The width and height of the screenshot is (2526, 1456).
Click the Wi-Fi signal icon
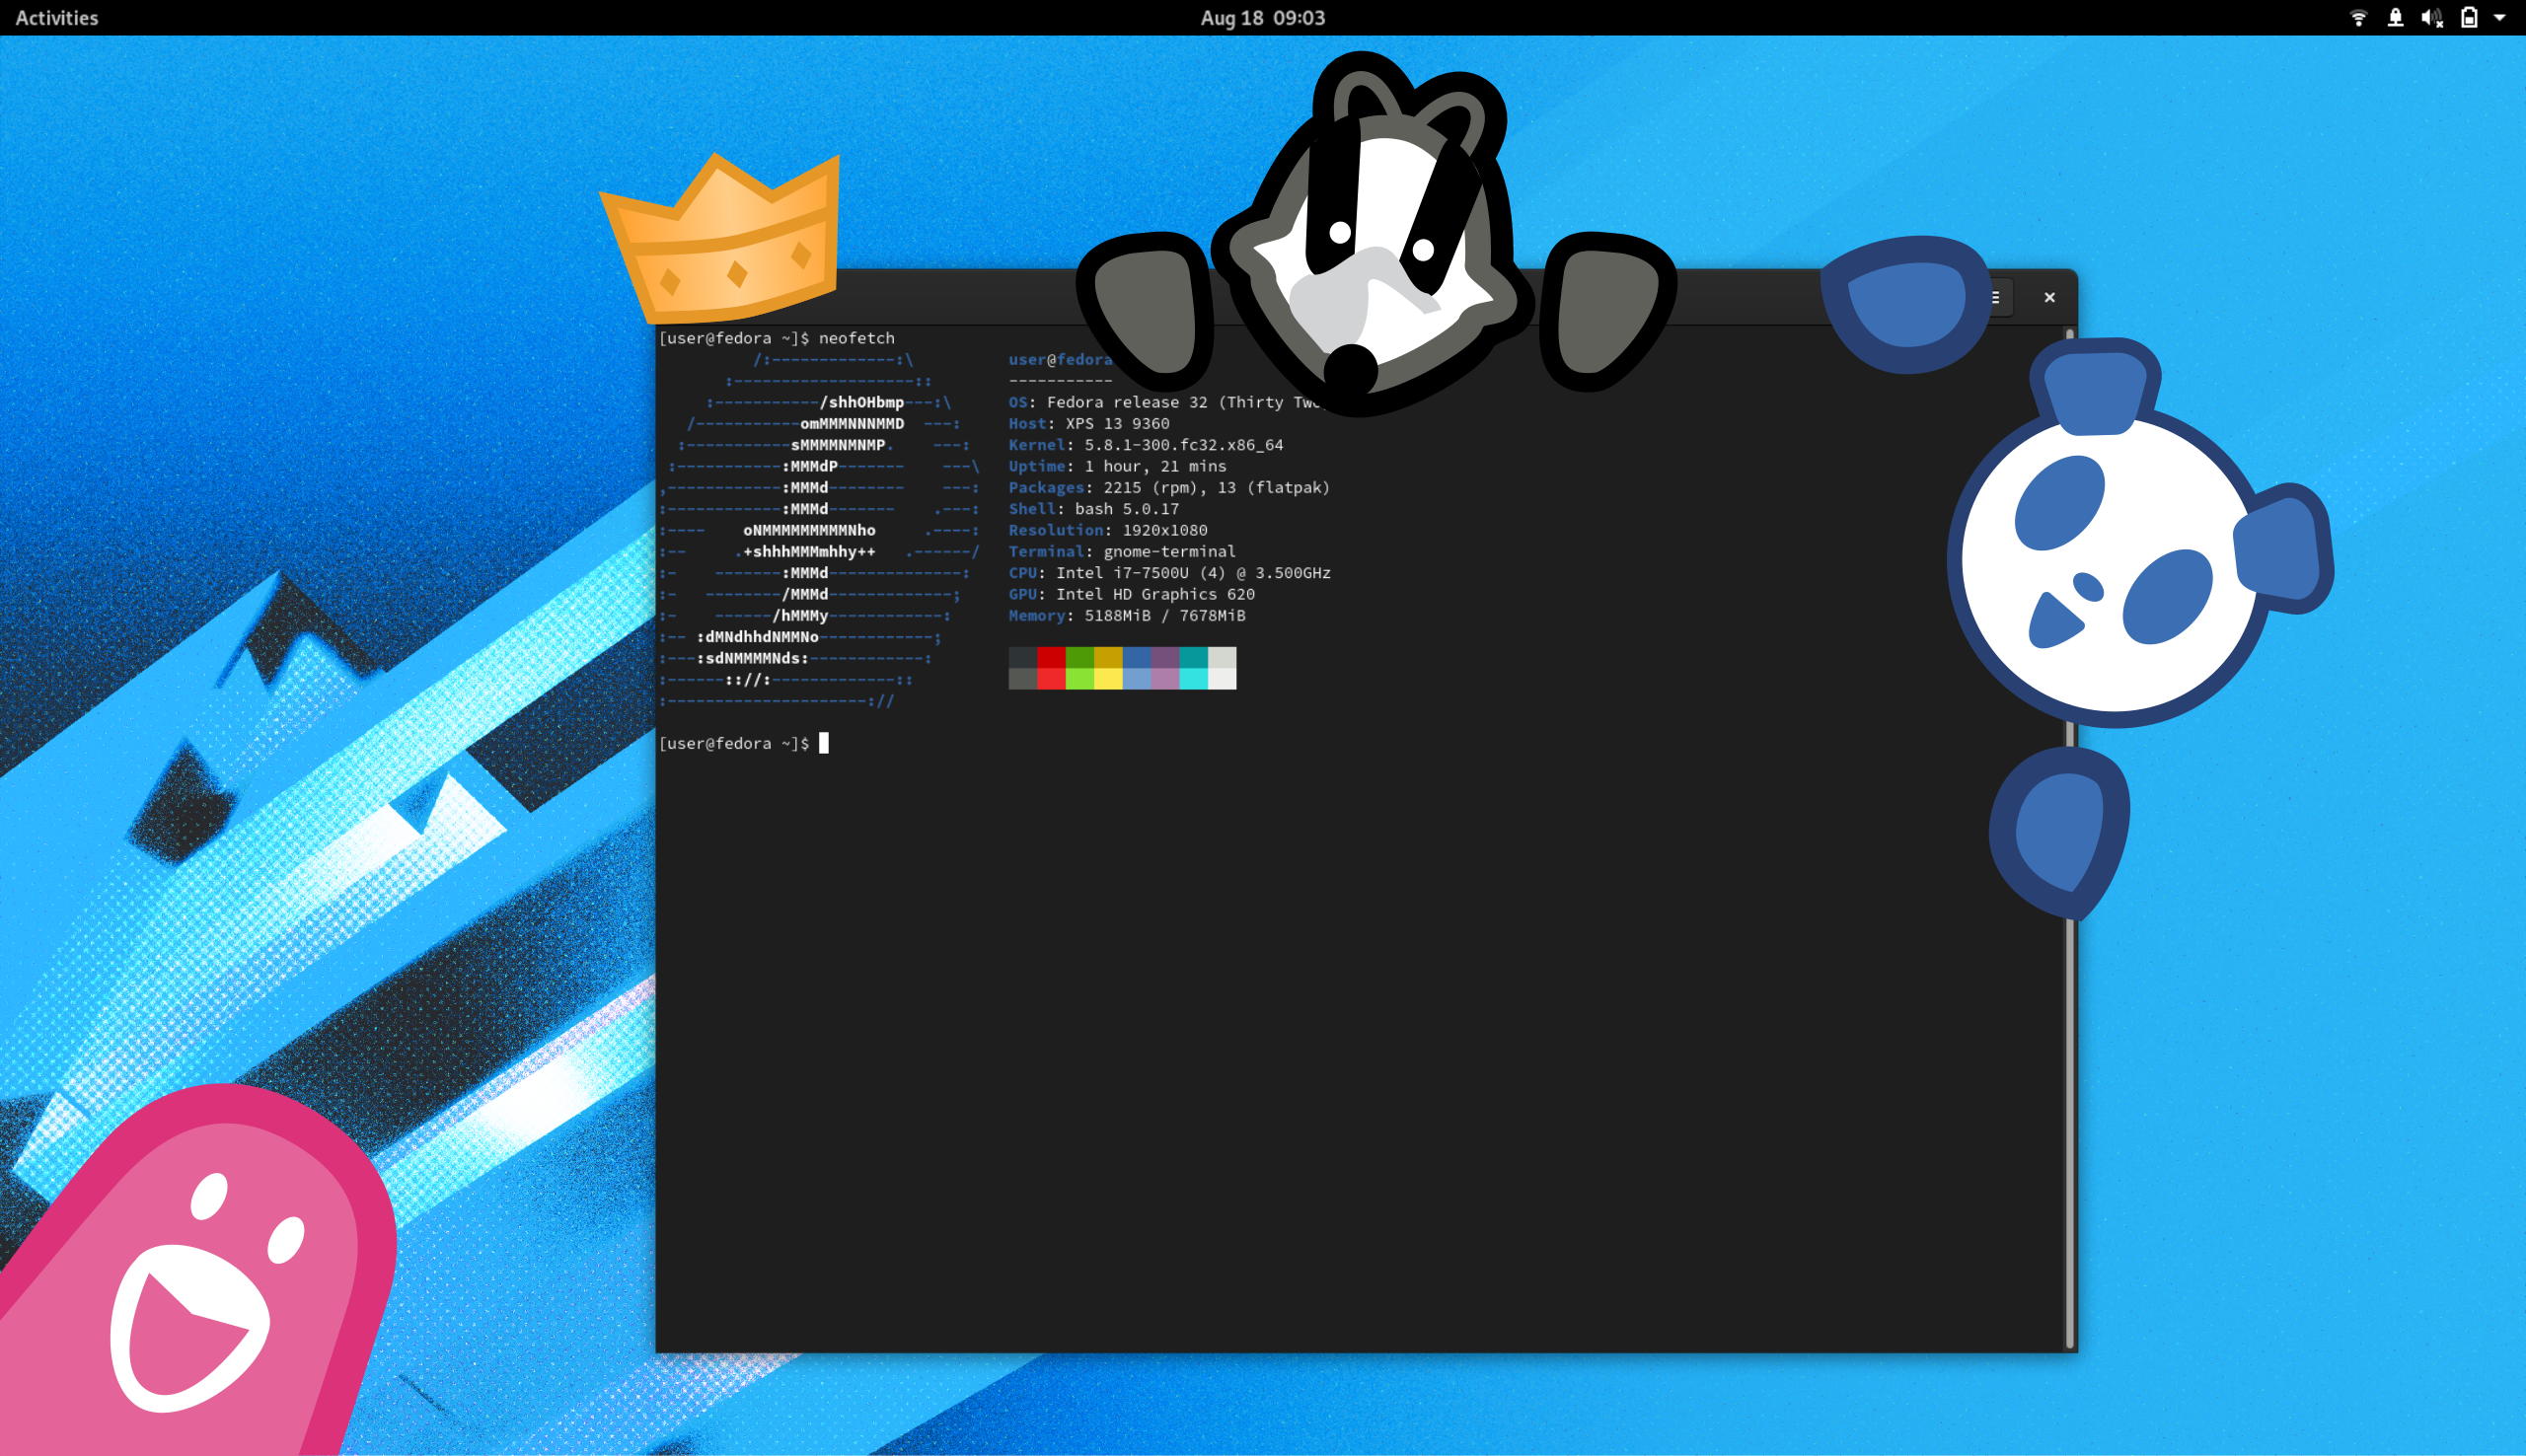point(2358,18)
